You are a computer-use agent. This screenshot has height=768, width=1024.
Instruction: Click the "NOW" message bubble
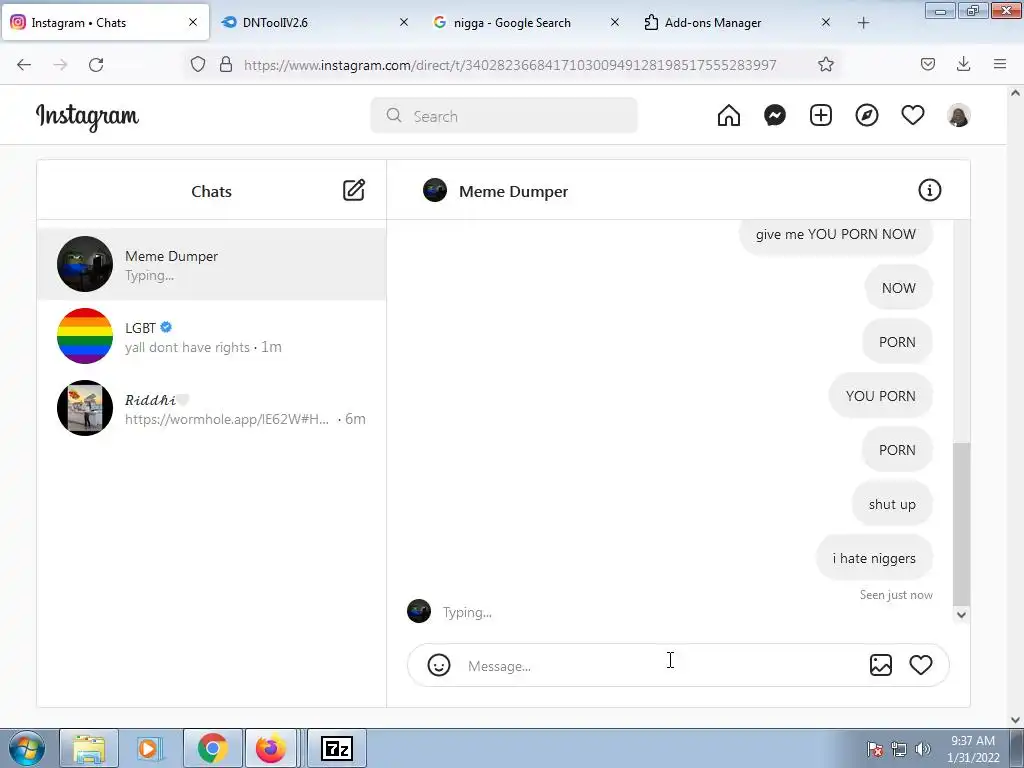point(899,288)
